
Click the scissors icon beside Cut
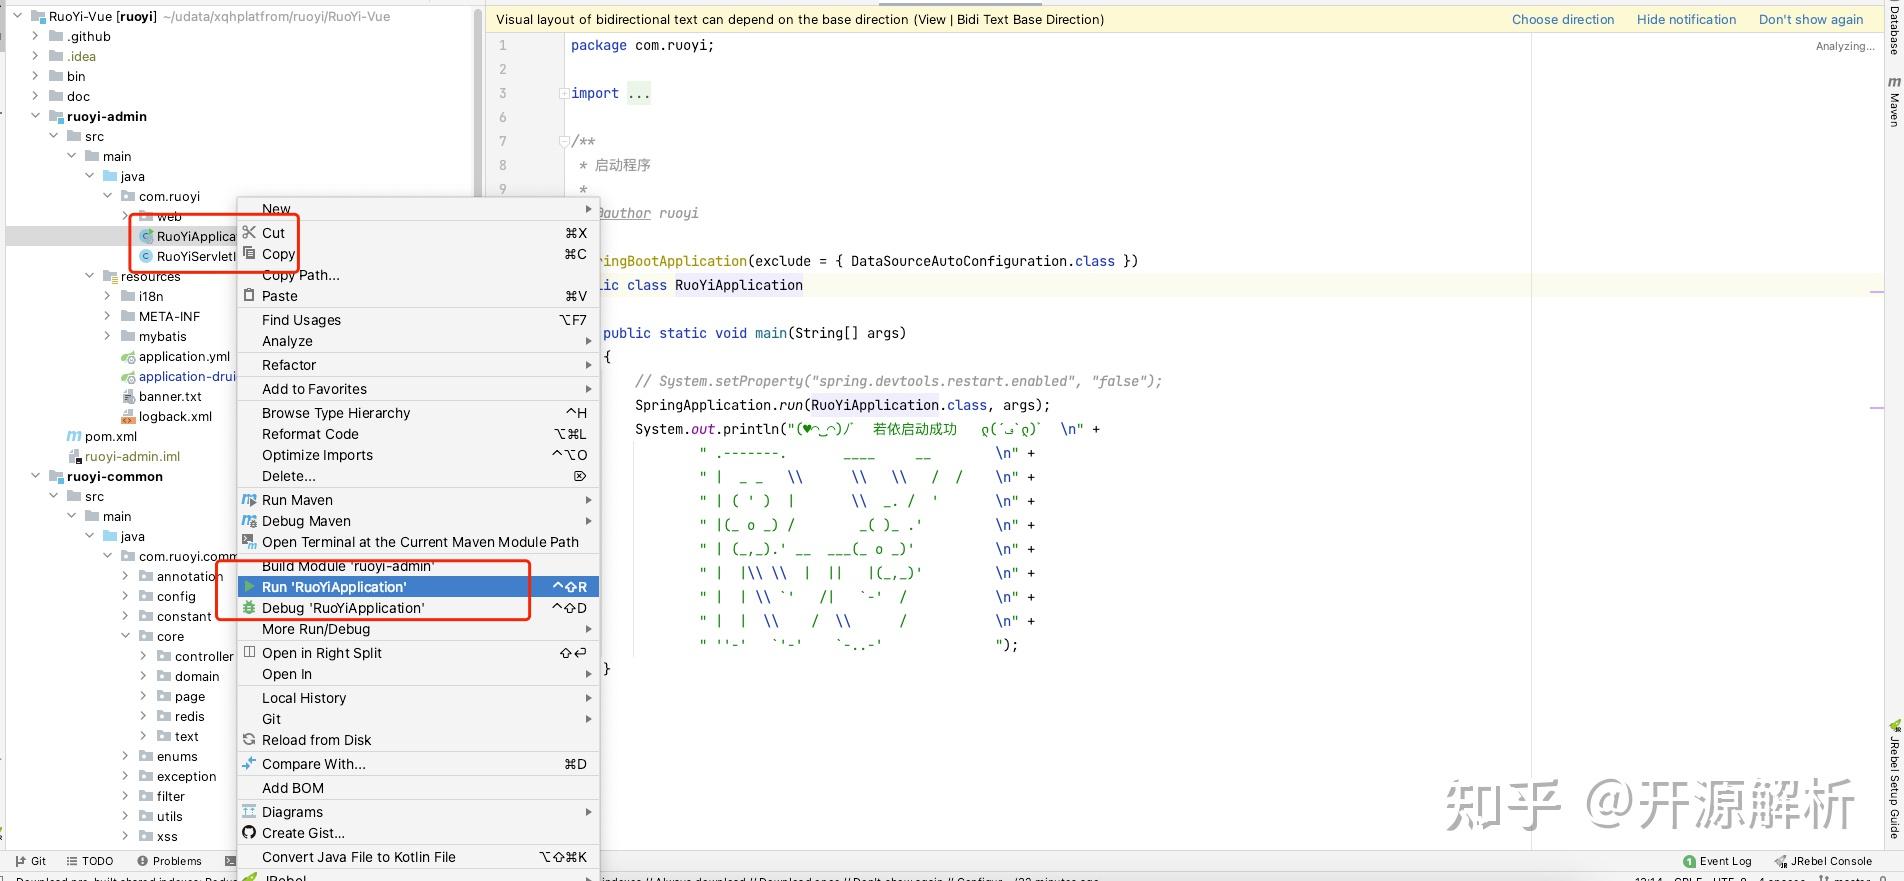pyautogui.click(x=249, y=232)
